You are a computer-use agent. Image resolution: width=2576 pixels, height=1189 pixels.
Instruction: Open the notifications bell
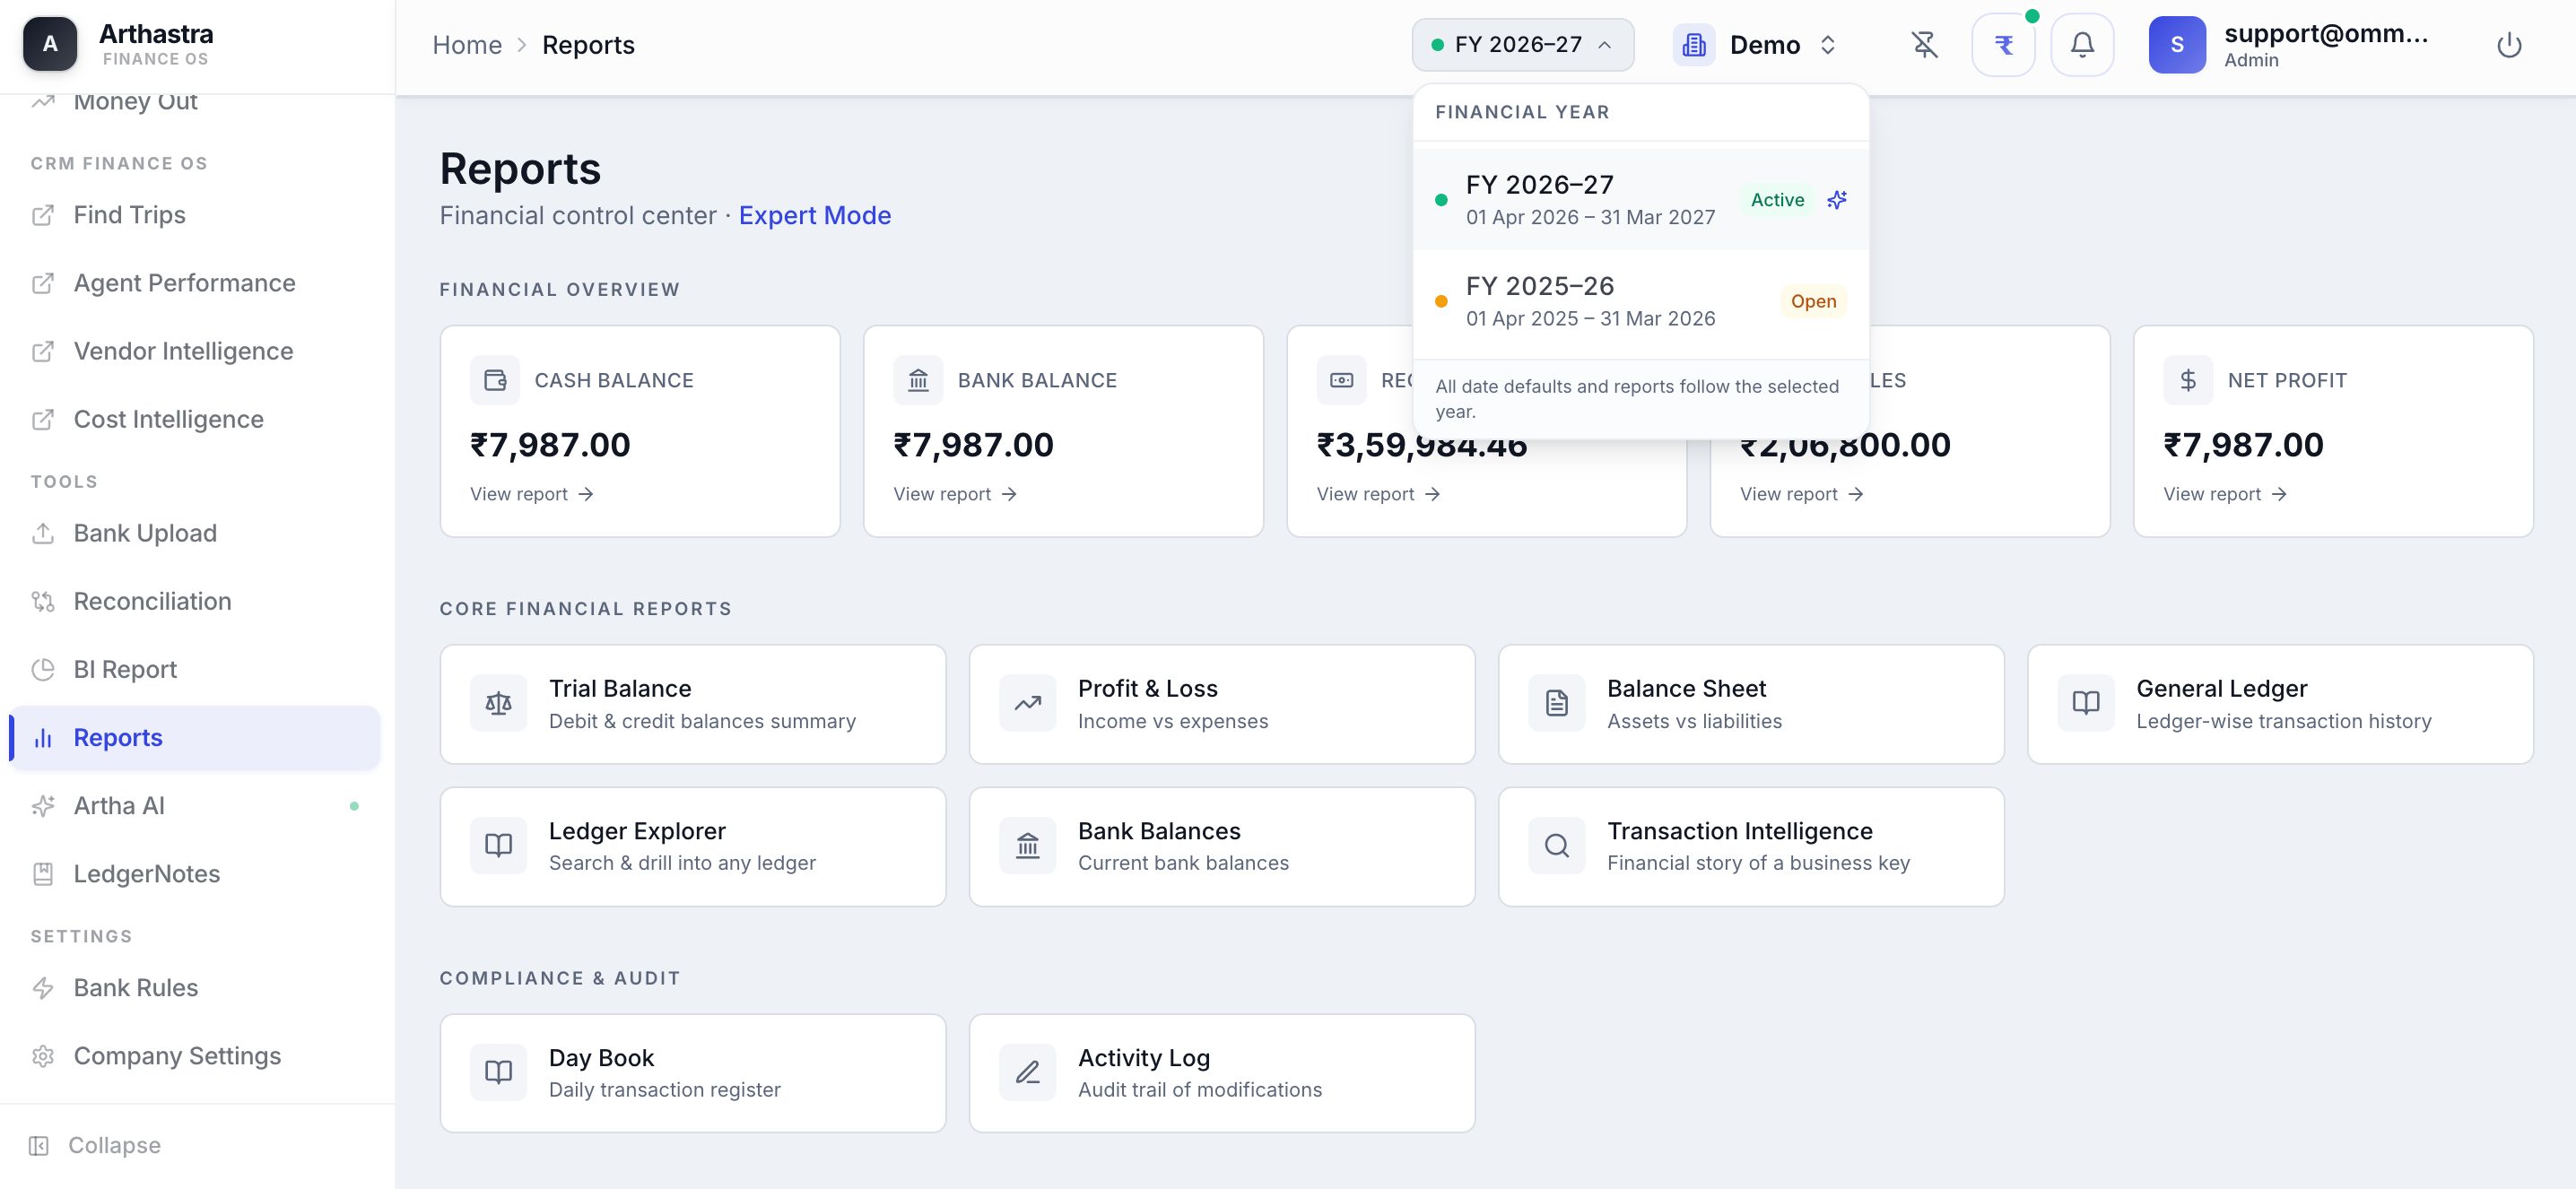[x=2082, y=45]
